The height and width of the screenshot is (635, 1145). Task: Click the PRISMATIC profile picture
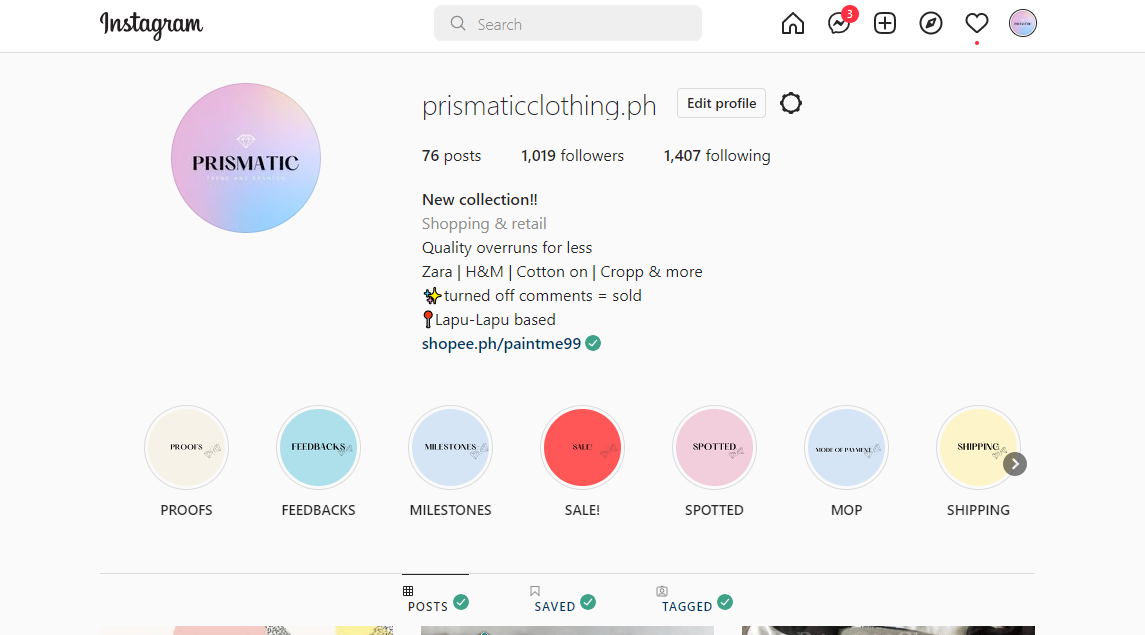point(246,158)
